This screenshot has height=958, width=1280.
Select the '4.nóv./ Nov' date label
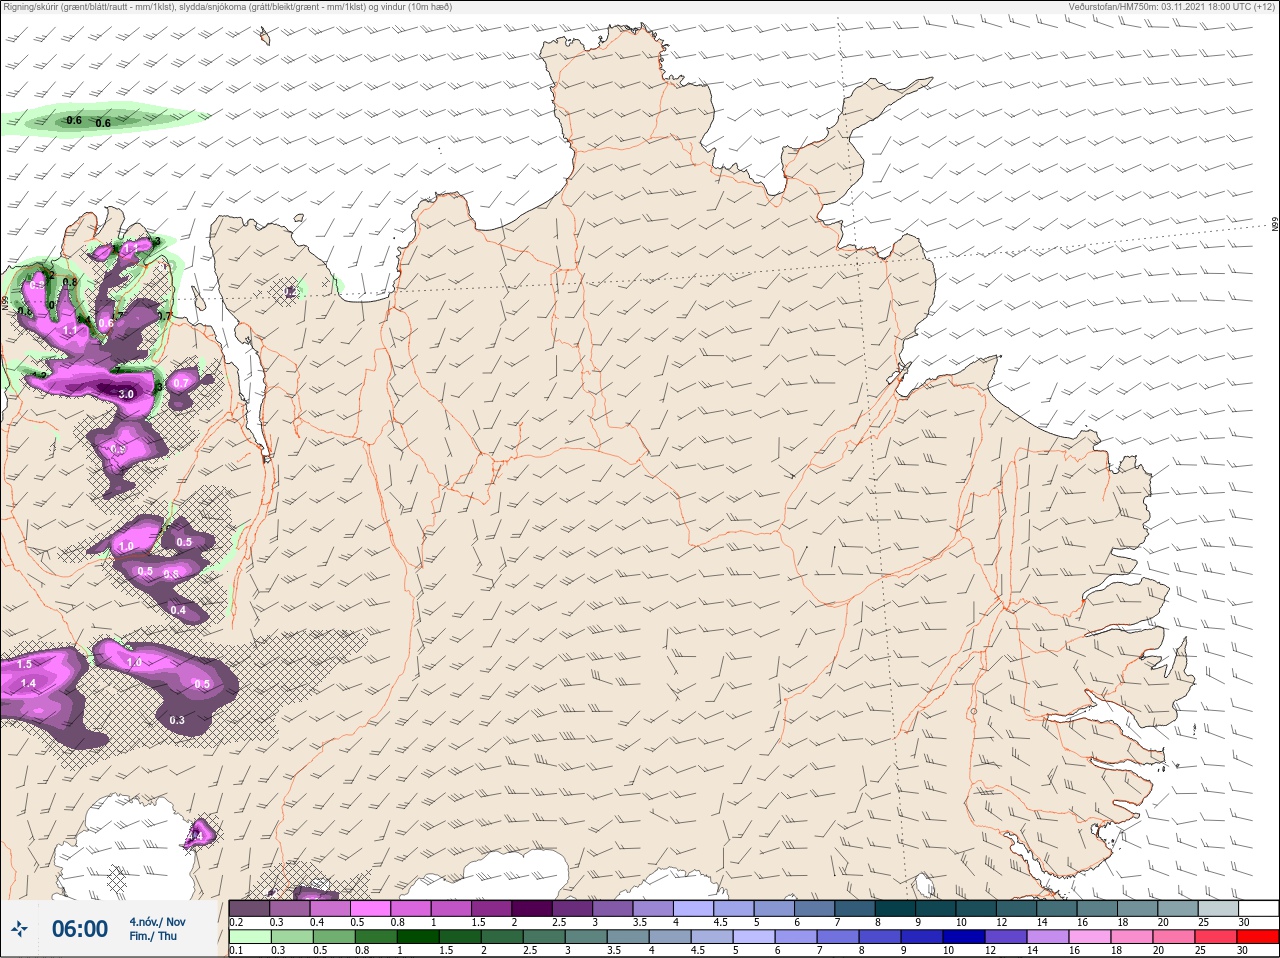(x=157, y=921)
